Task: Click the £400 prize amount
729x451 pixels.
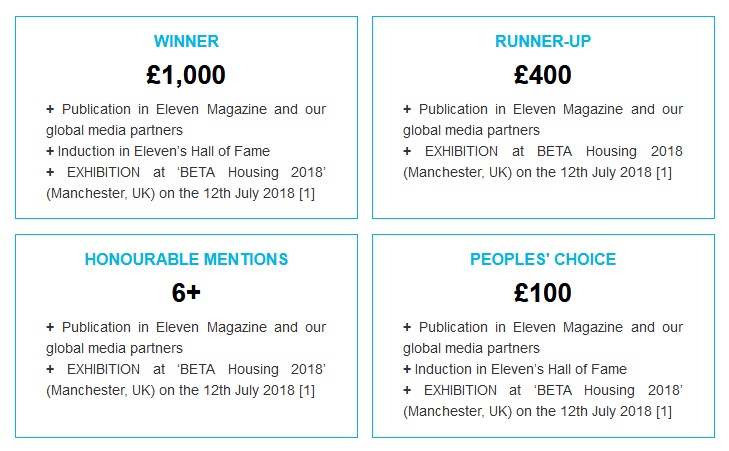Action: coord(543,75)
